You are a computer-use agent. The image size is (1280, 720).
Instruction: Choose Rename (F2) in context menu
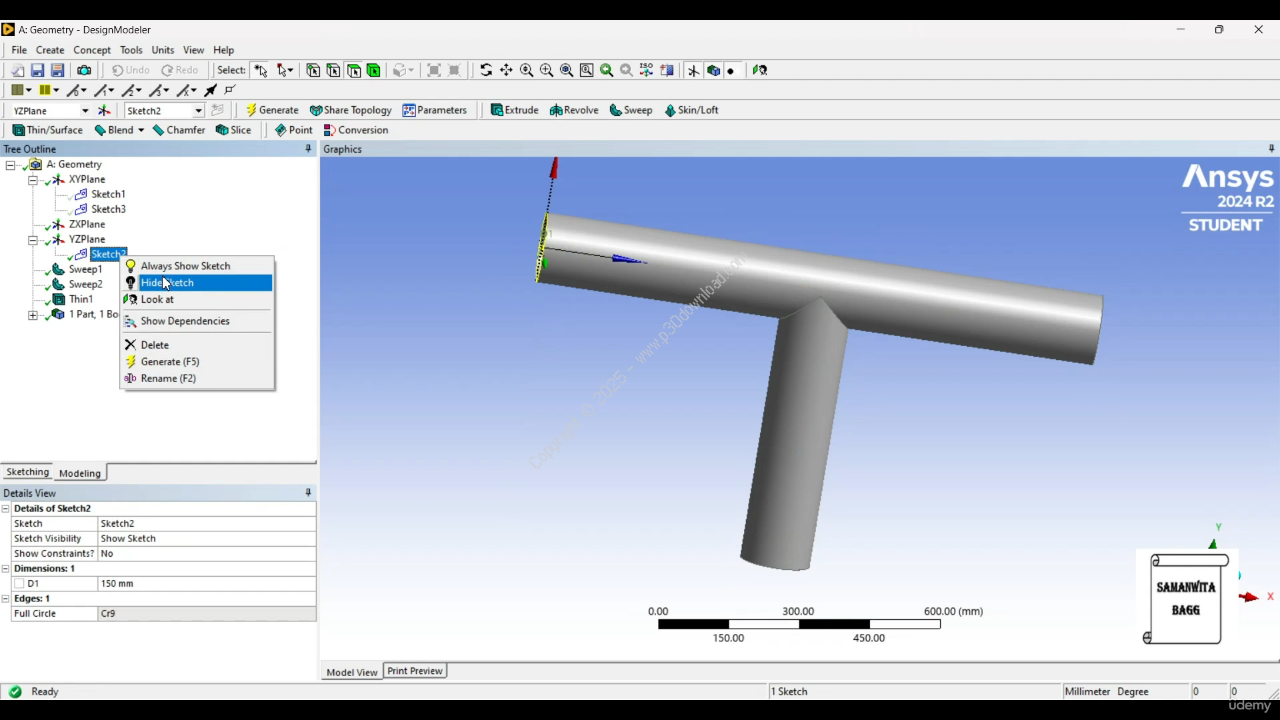197,378
